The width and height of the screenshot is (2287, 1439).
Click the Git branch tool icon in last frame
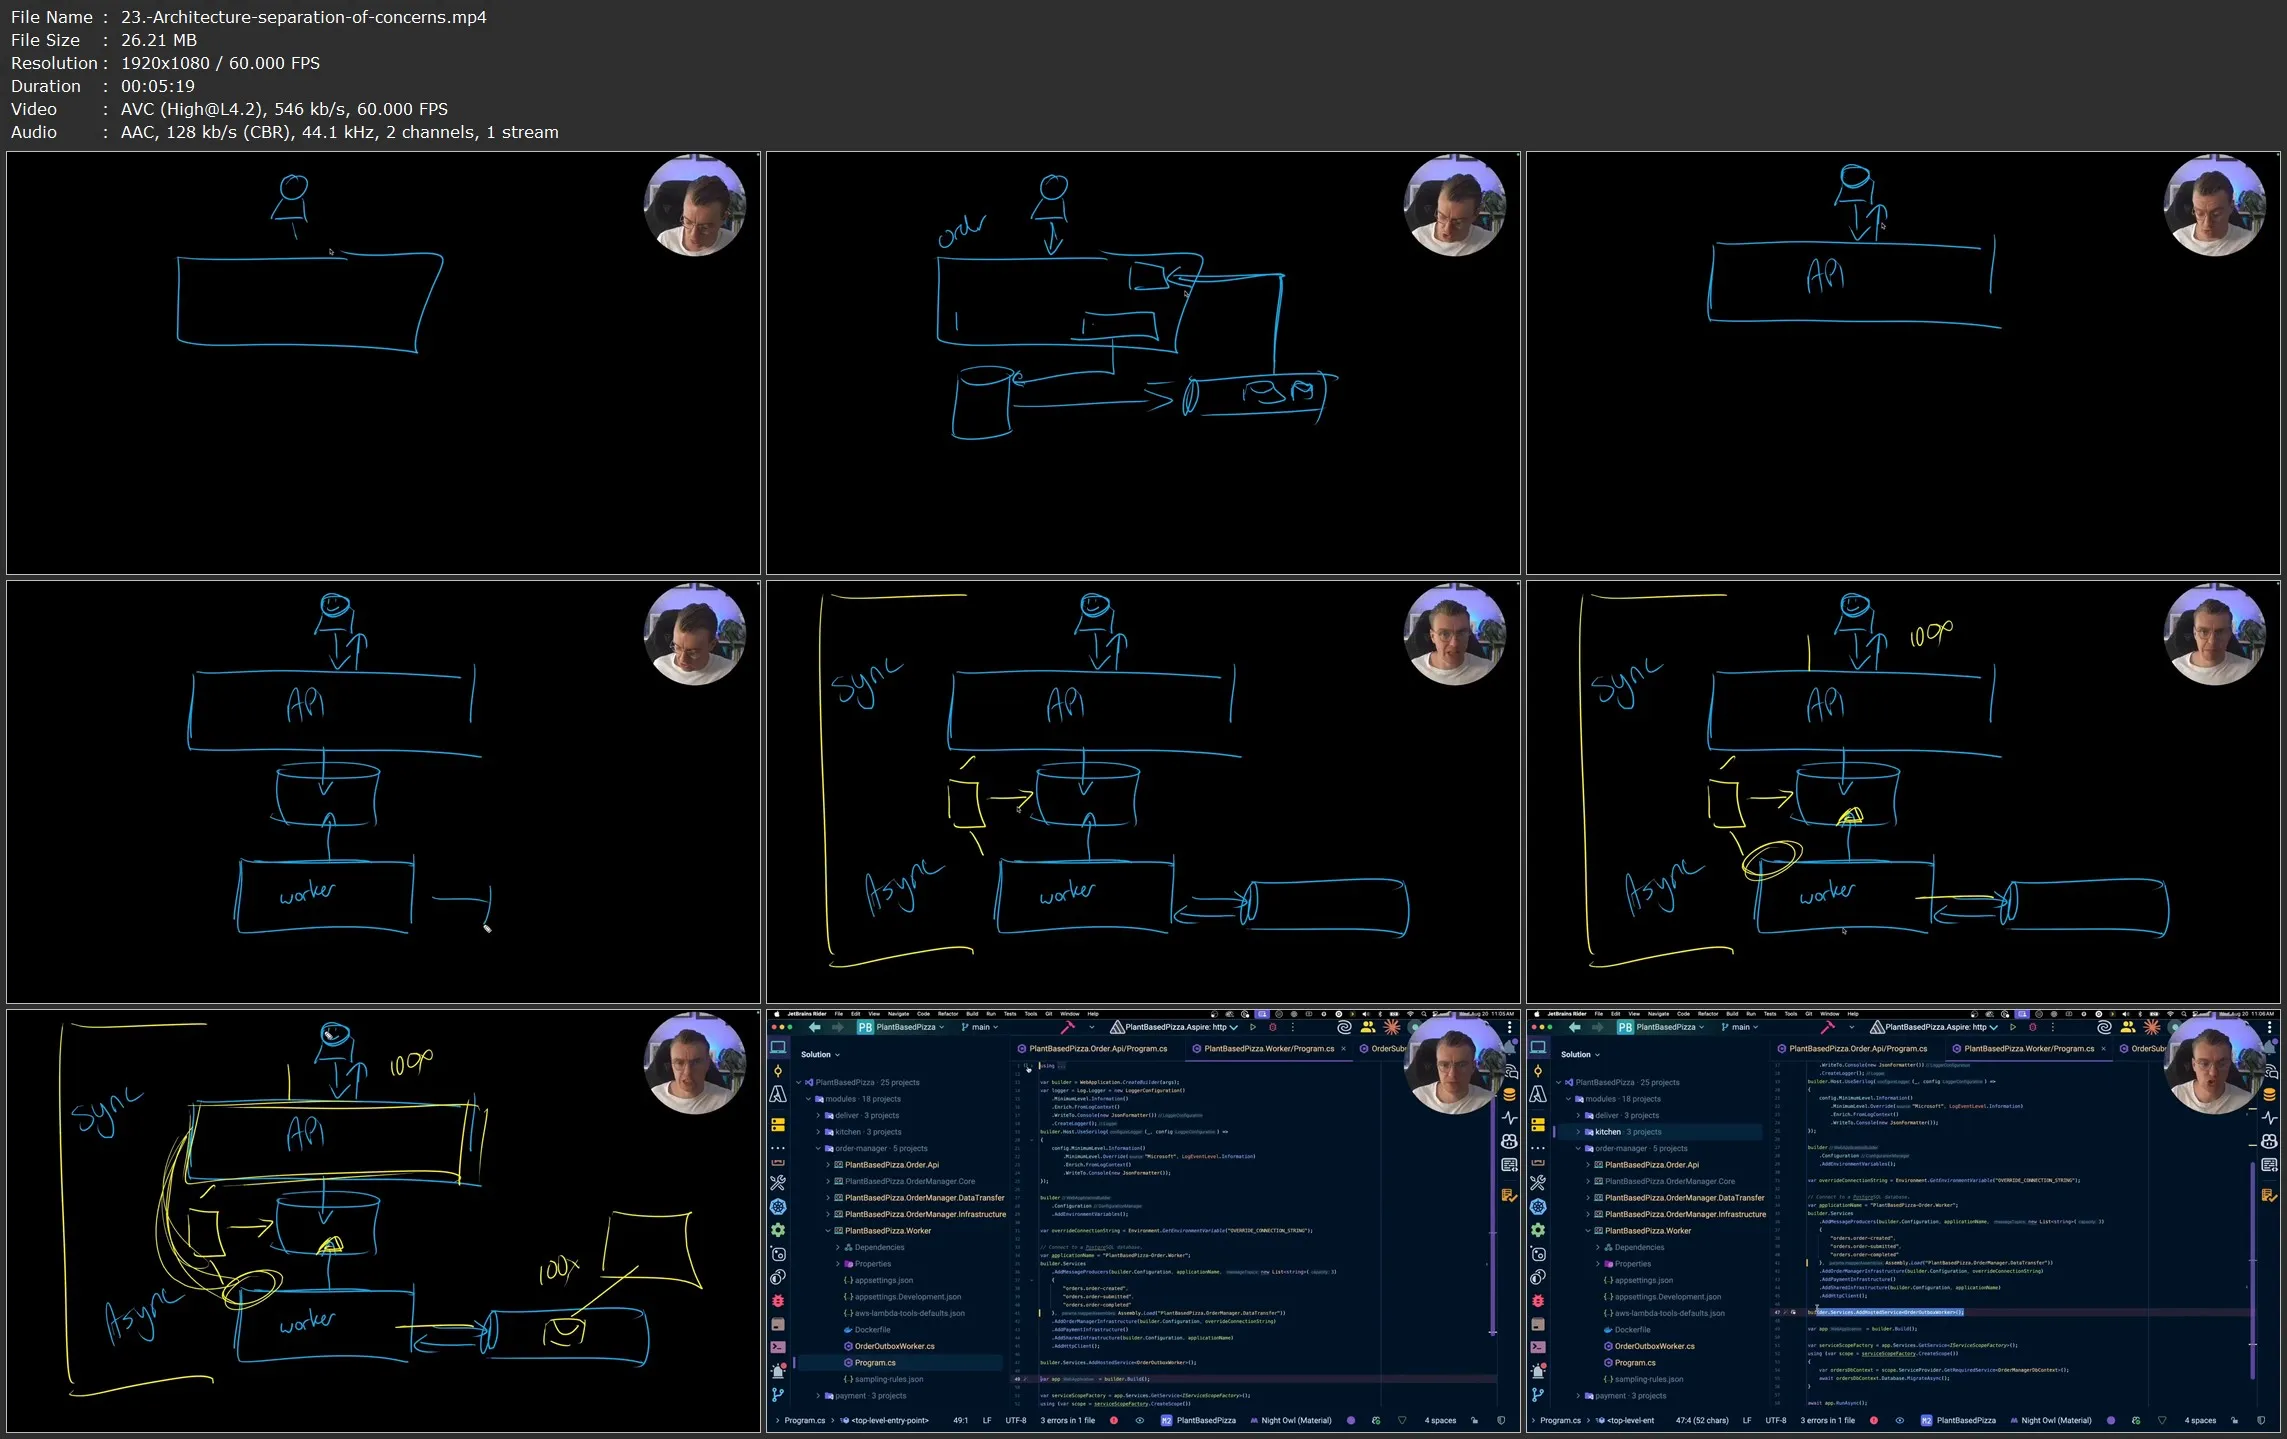click(1538, 1394)
